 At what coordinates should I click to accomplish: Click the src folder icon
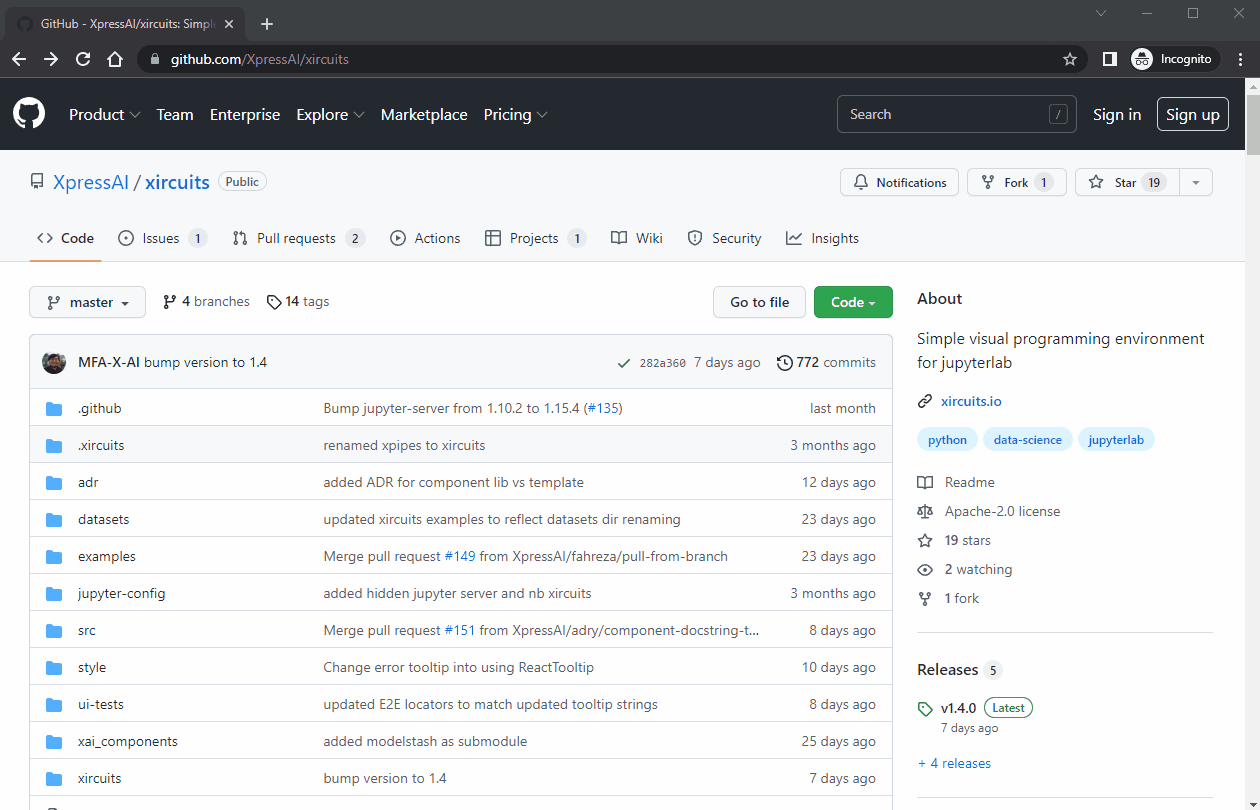tap(54, 630)
